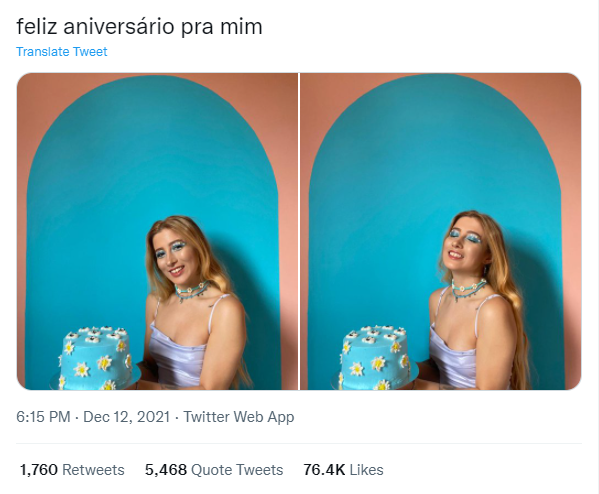This screenshot has width=599, height=494.
Task: View the 5,468 Quote Tweets
Action: 214,470
